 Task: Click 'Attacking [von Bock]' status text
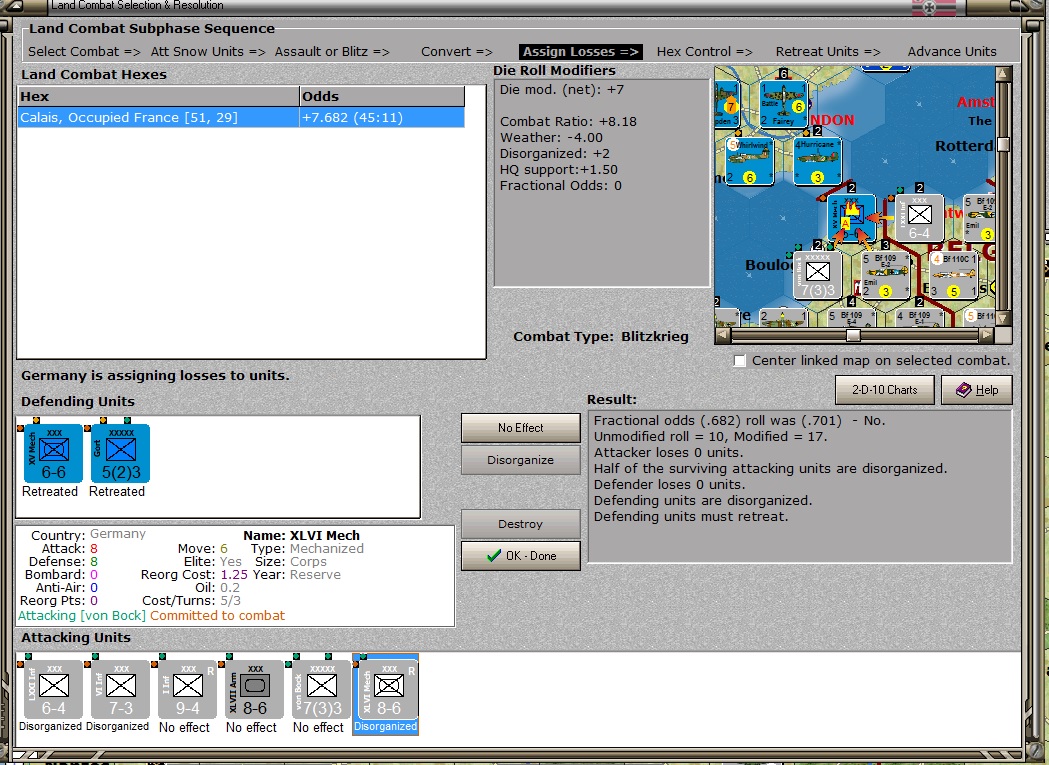point(82,615)
